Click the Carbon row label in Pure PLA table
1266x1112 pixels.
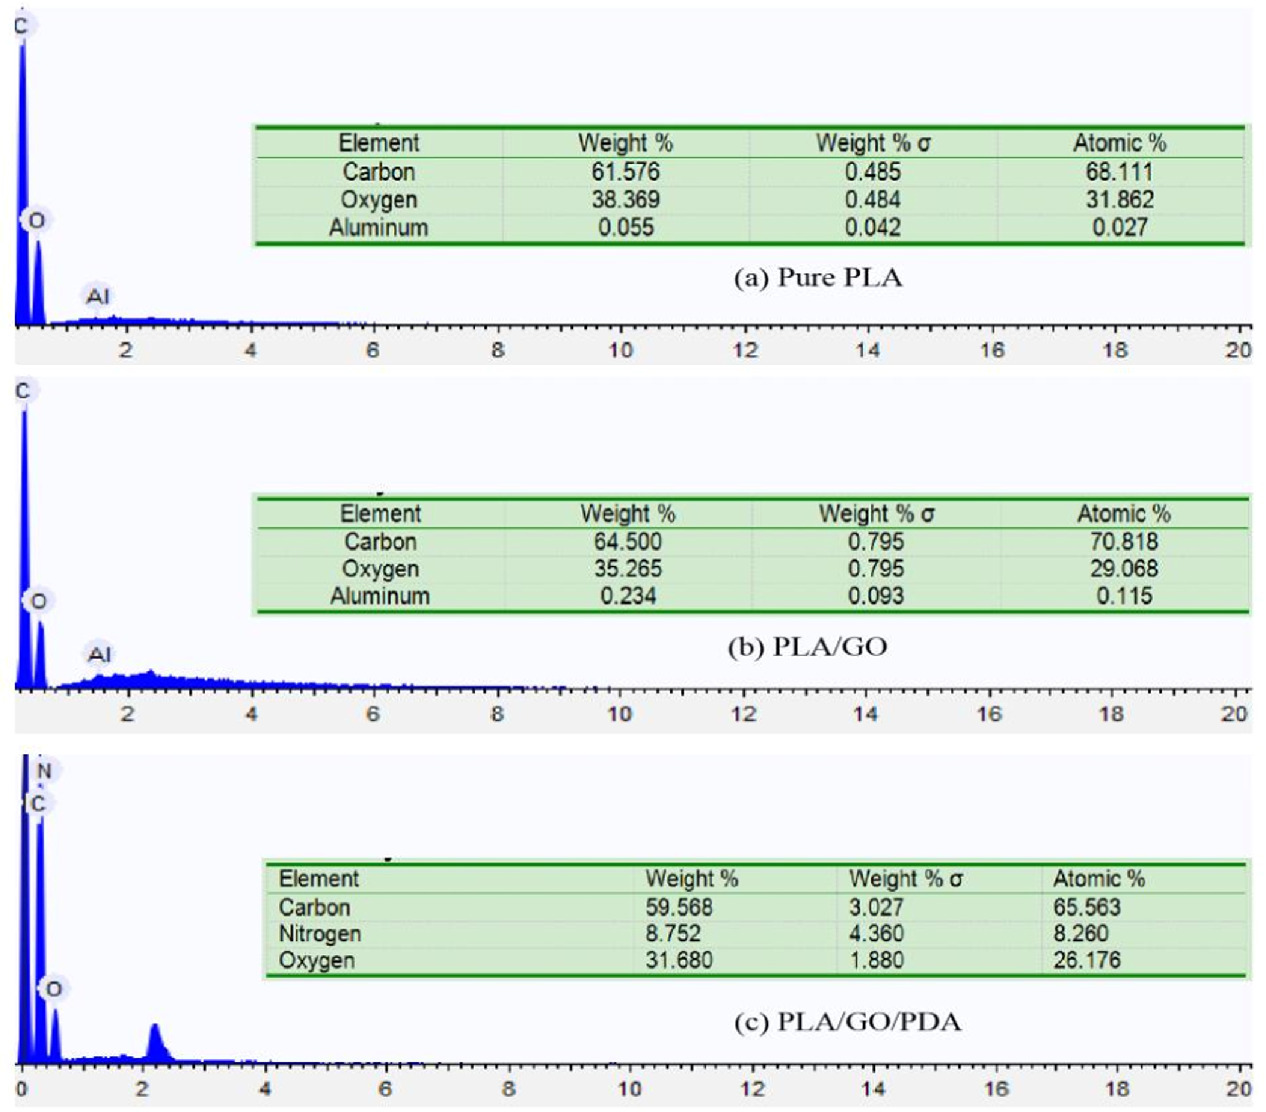click(x=378, y=172)
